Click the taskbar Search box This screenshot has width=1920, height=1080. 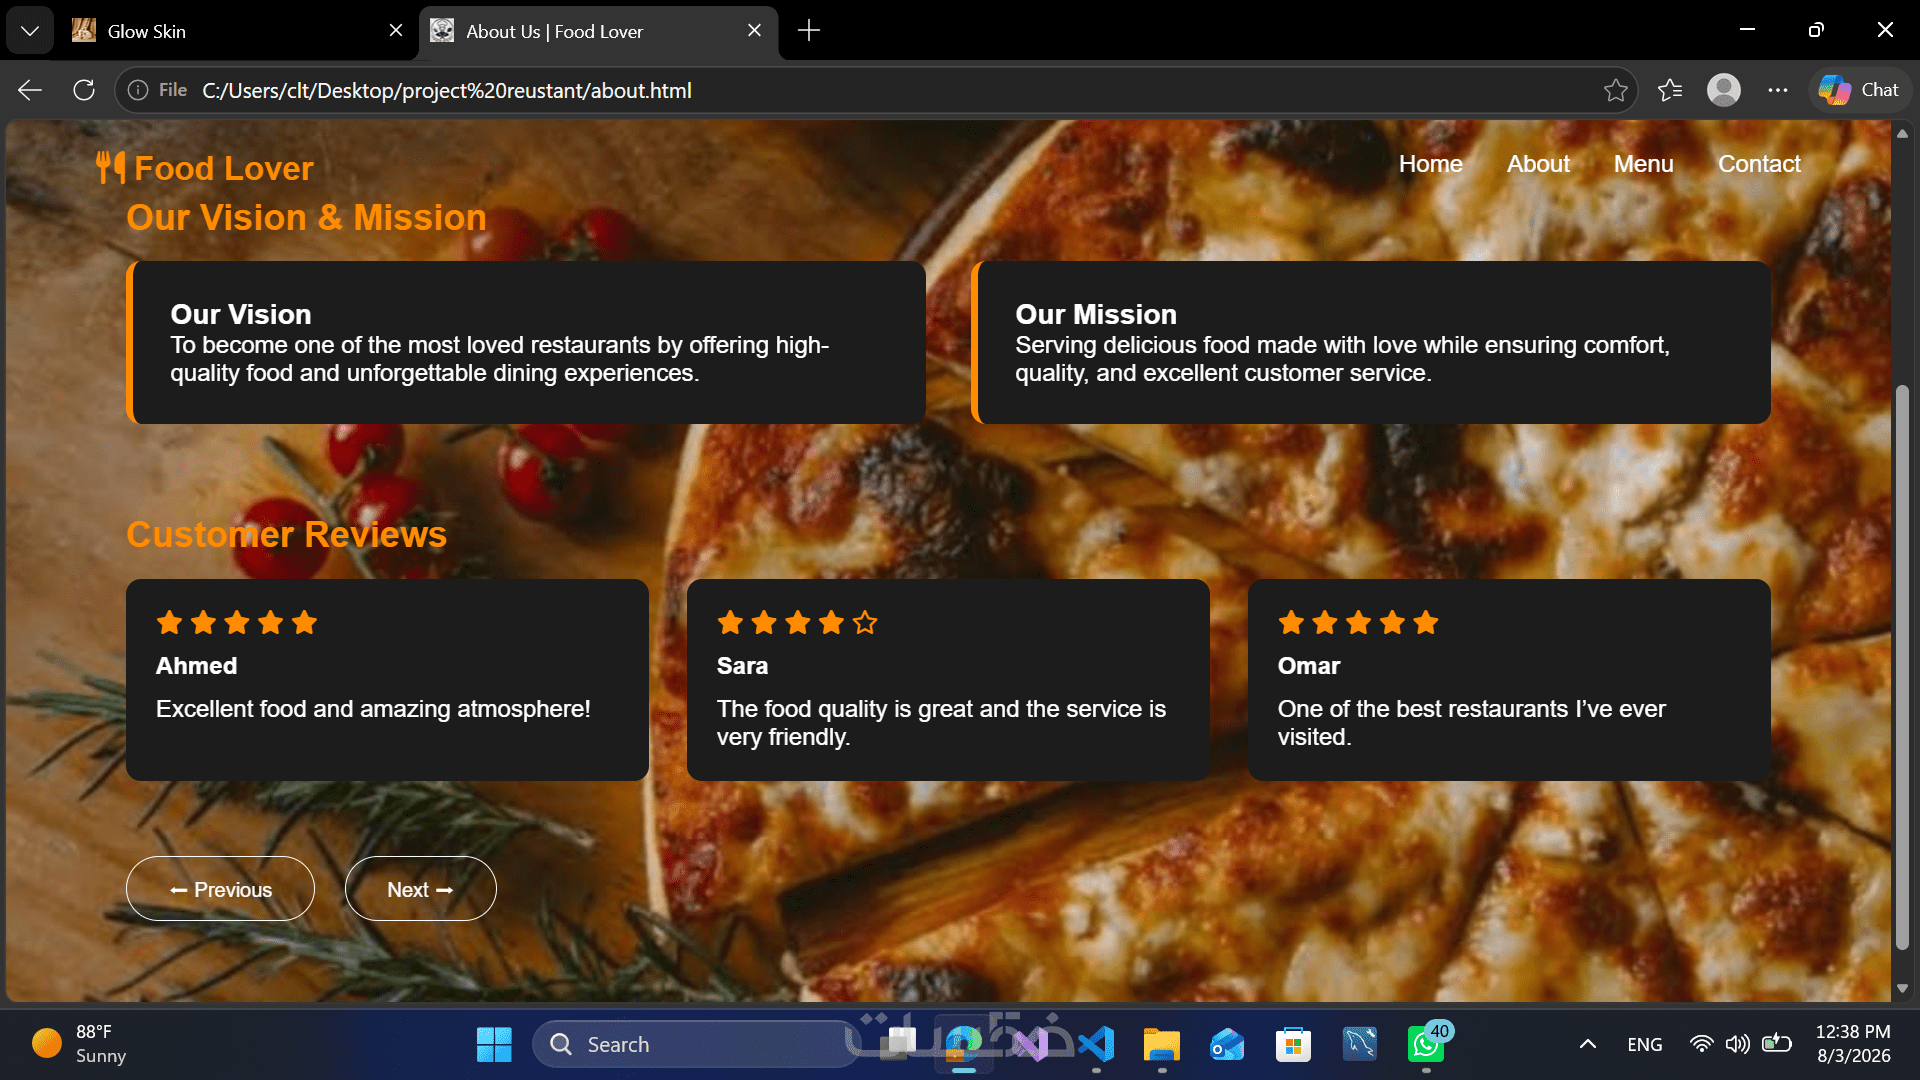[695, 1044]
